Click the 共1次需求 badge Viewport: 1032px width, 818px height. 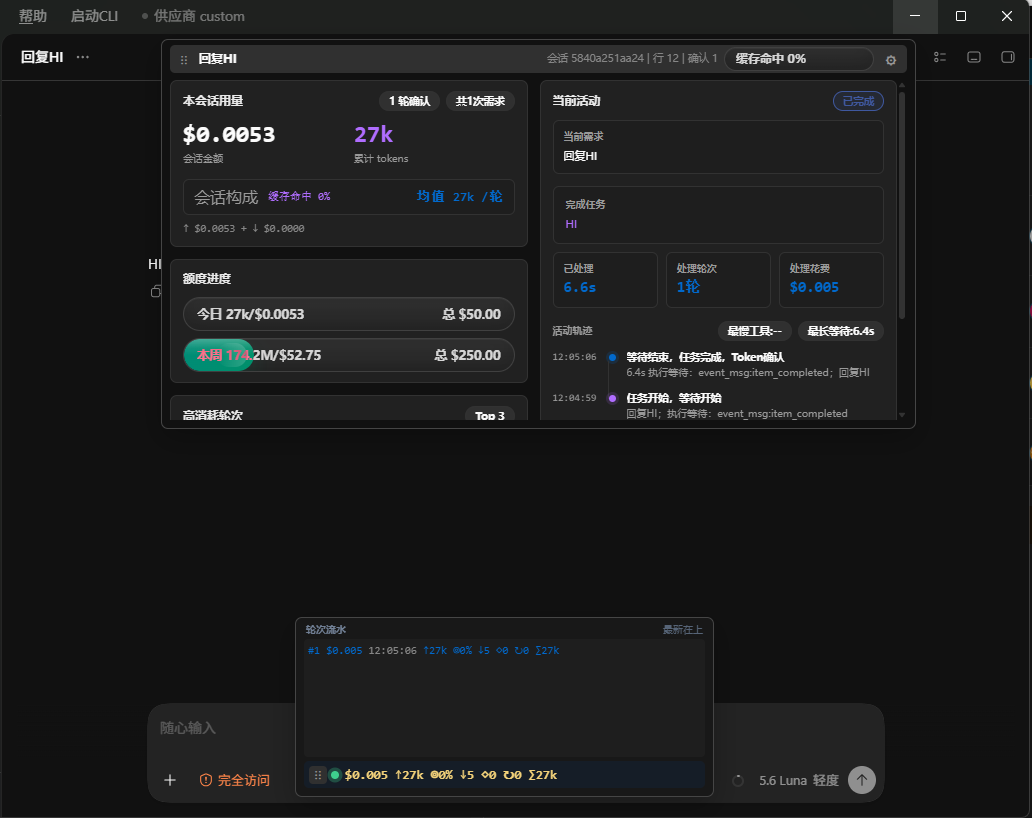(480, 101)
